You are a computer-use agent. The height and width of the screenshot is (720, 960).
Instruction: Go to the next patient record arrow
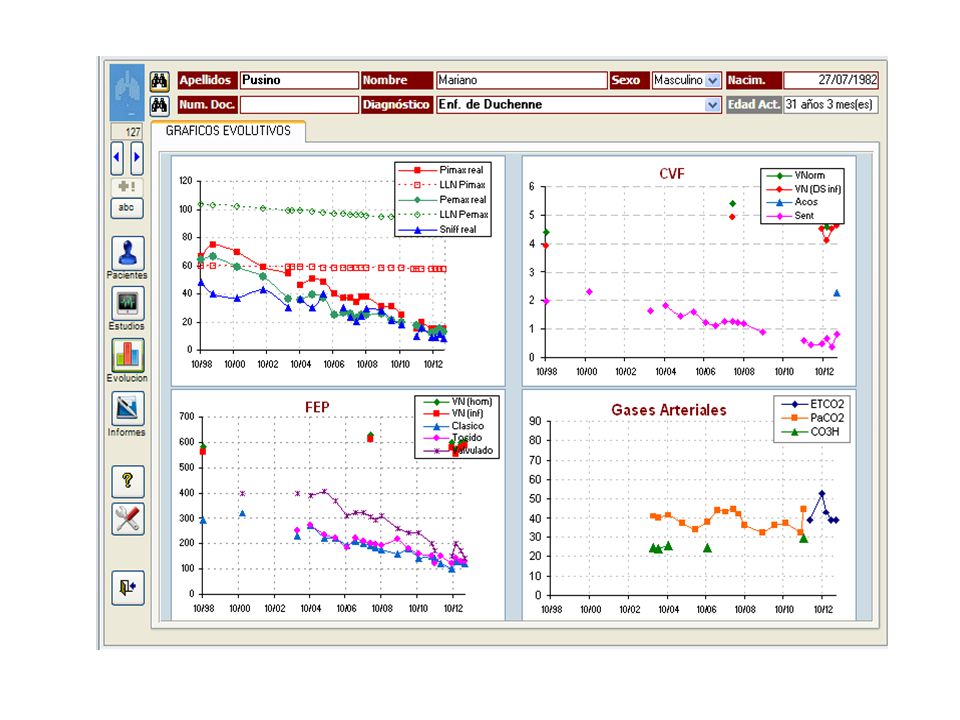coord(137,157)
